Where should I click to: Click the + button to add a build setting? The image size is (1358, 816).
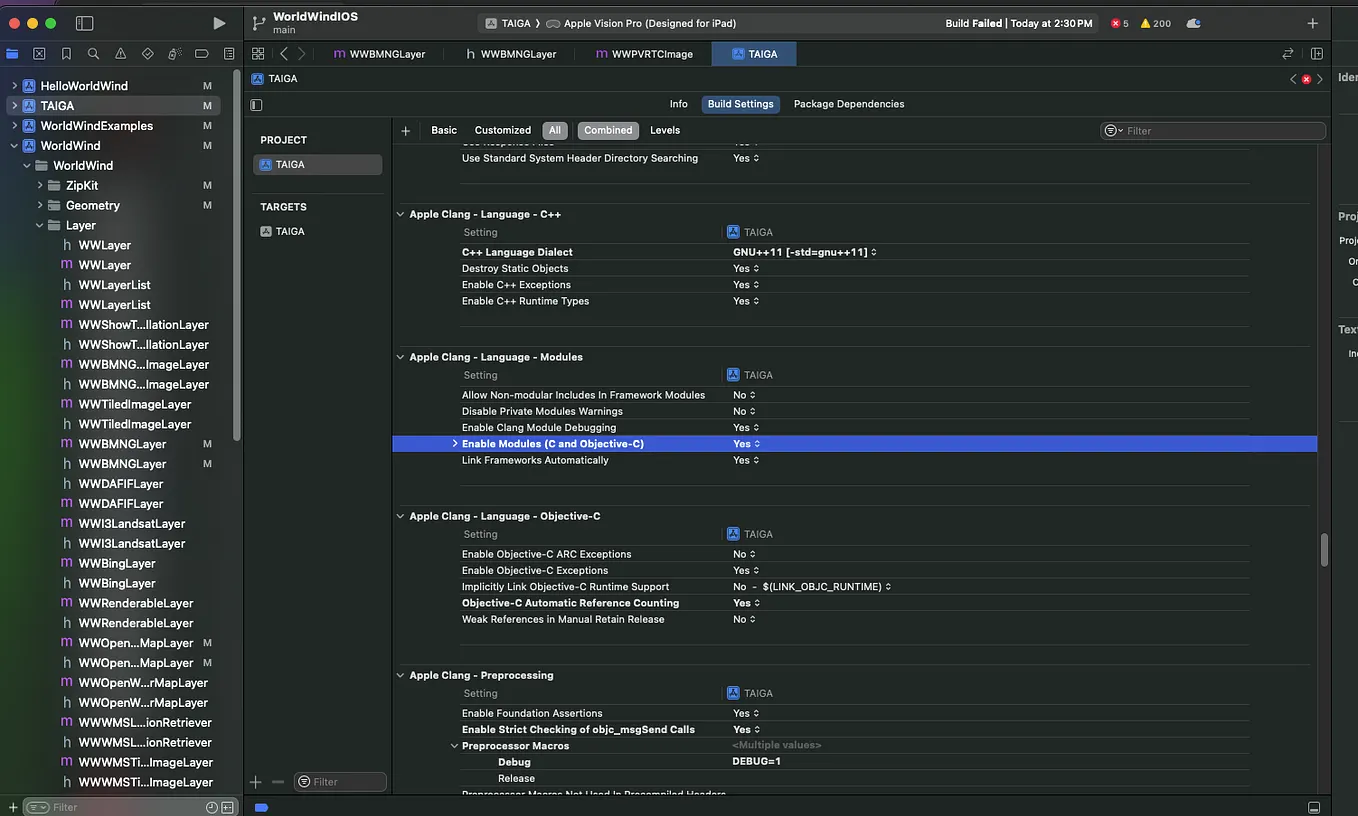pos(405,130)
